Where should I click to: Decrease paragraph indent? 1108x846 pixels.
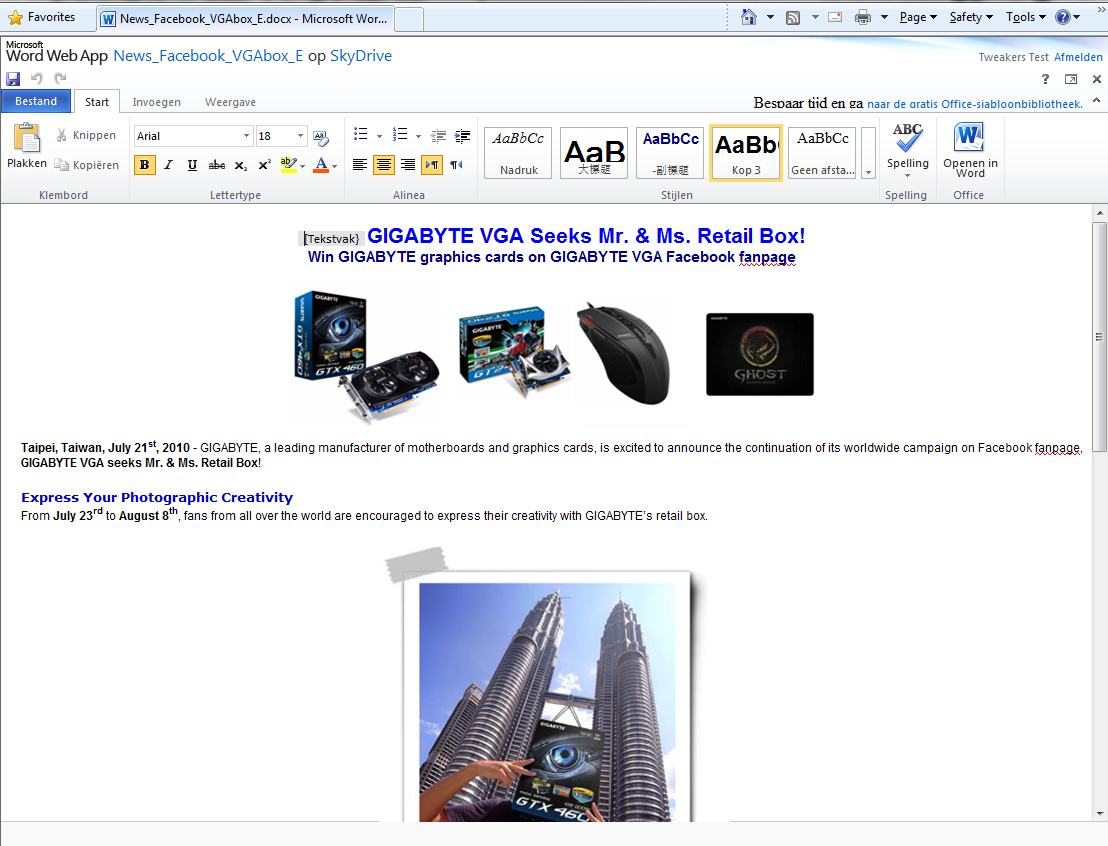[438, 135]
